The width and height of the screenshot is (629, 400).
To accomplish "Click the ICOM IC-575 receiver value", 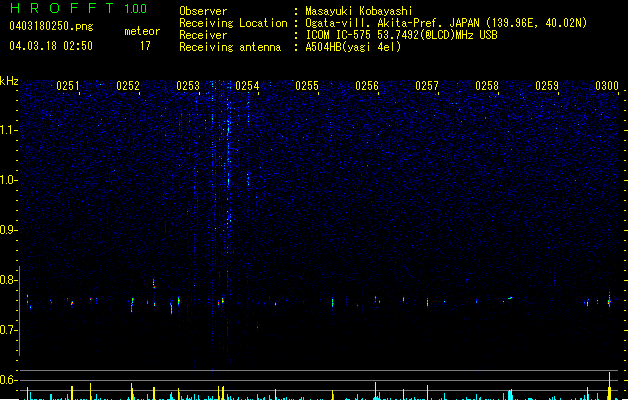I will [x=402, y=35].
